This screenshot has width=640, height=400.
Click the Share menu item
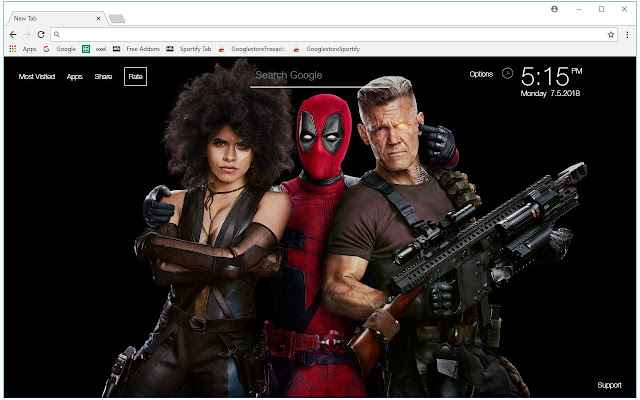tap(103, 76)
